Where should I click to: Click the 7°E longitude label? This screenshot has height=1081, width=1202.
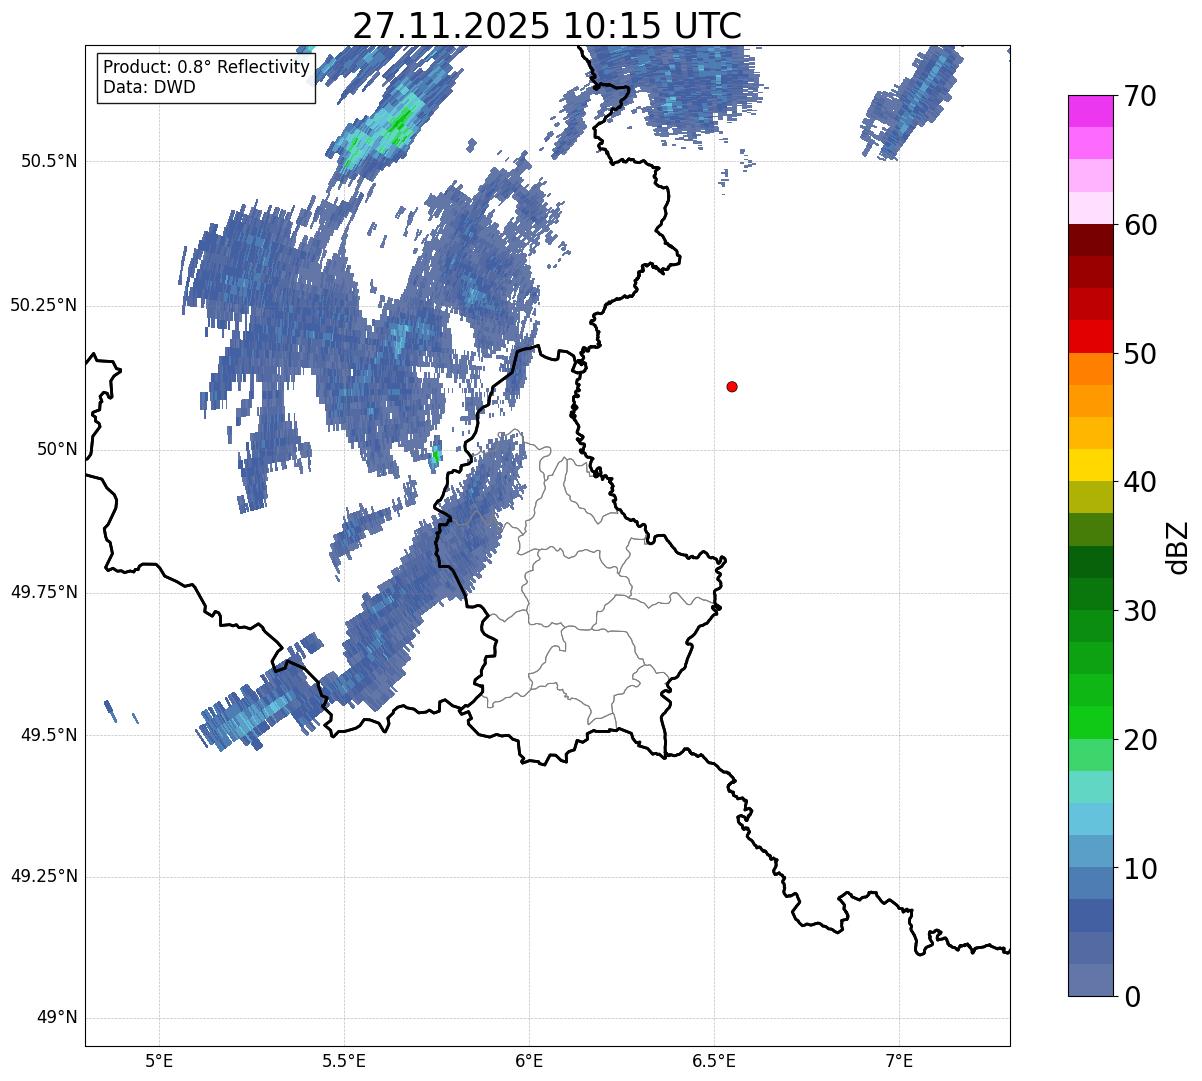click(x=899, y=1060)
